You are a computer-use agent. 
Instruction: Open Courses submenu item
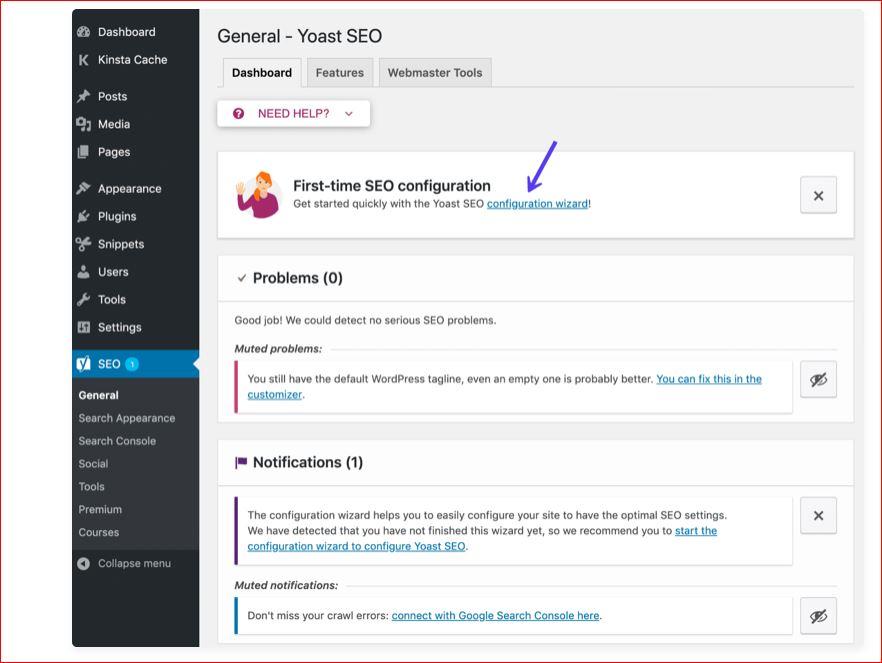point(98,532)
